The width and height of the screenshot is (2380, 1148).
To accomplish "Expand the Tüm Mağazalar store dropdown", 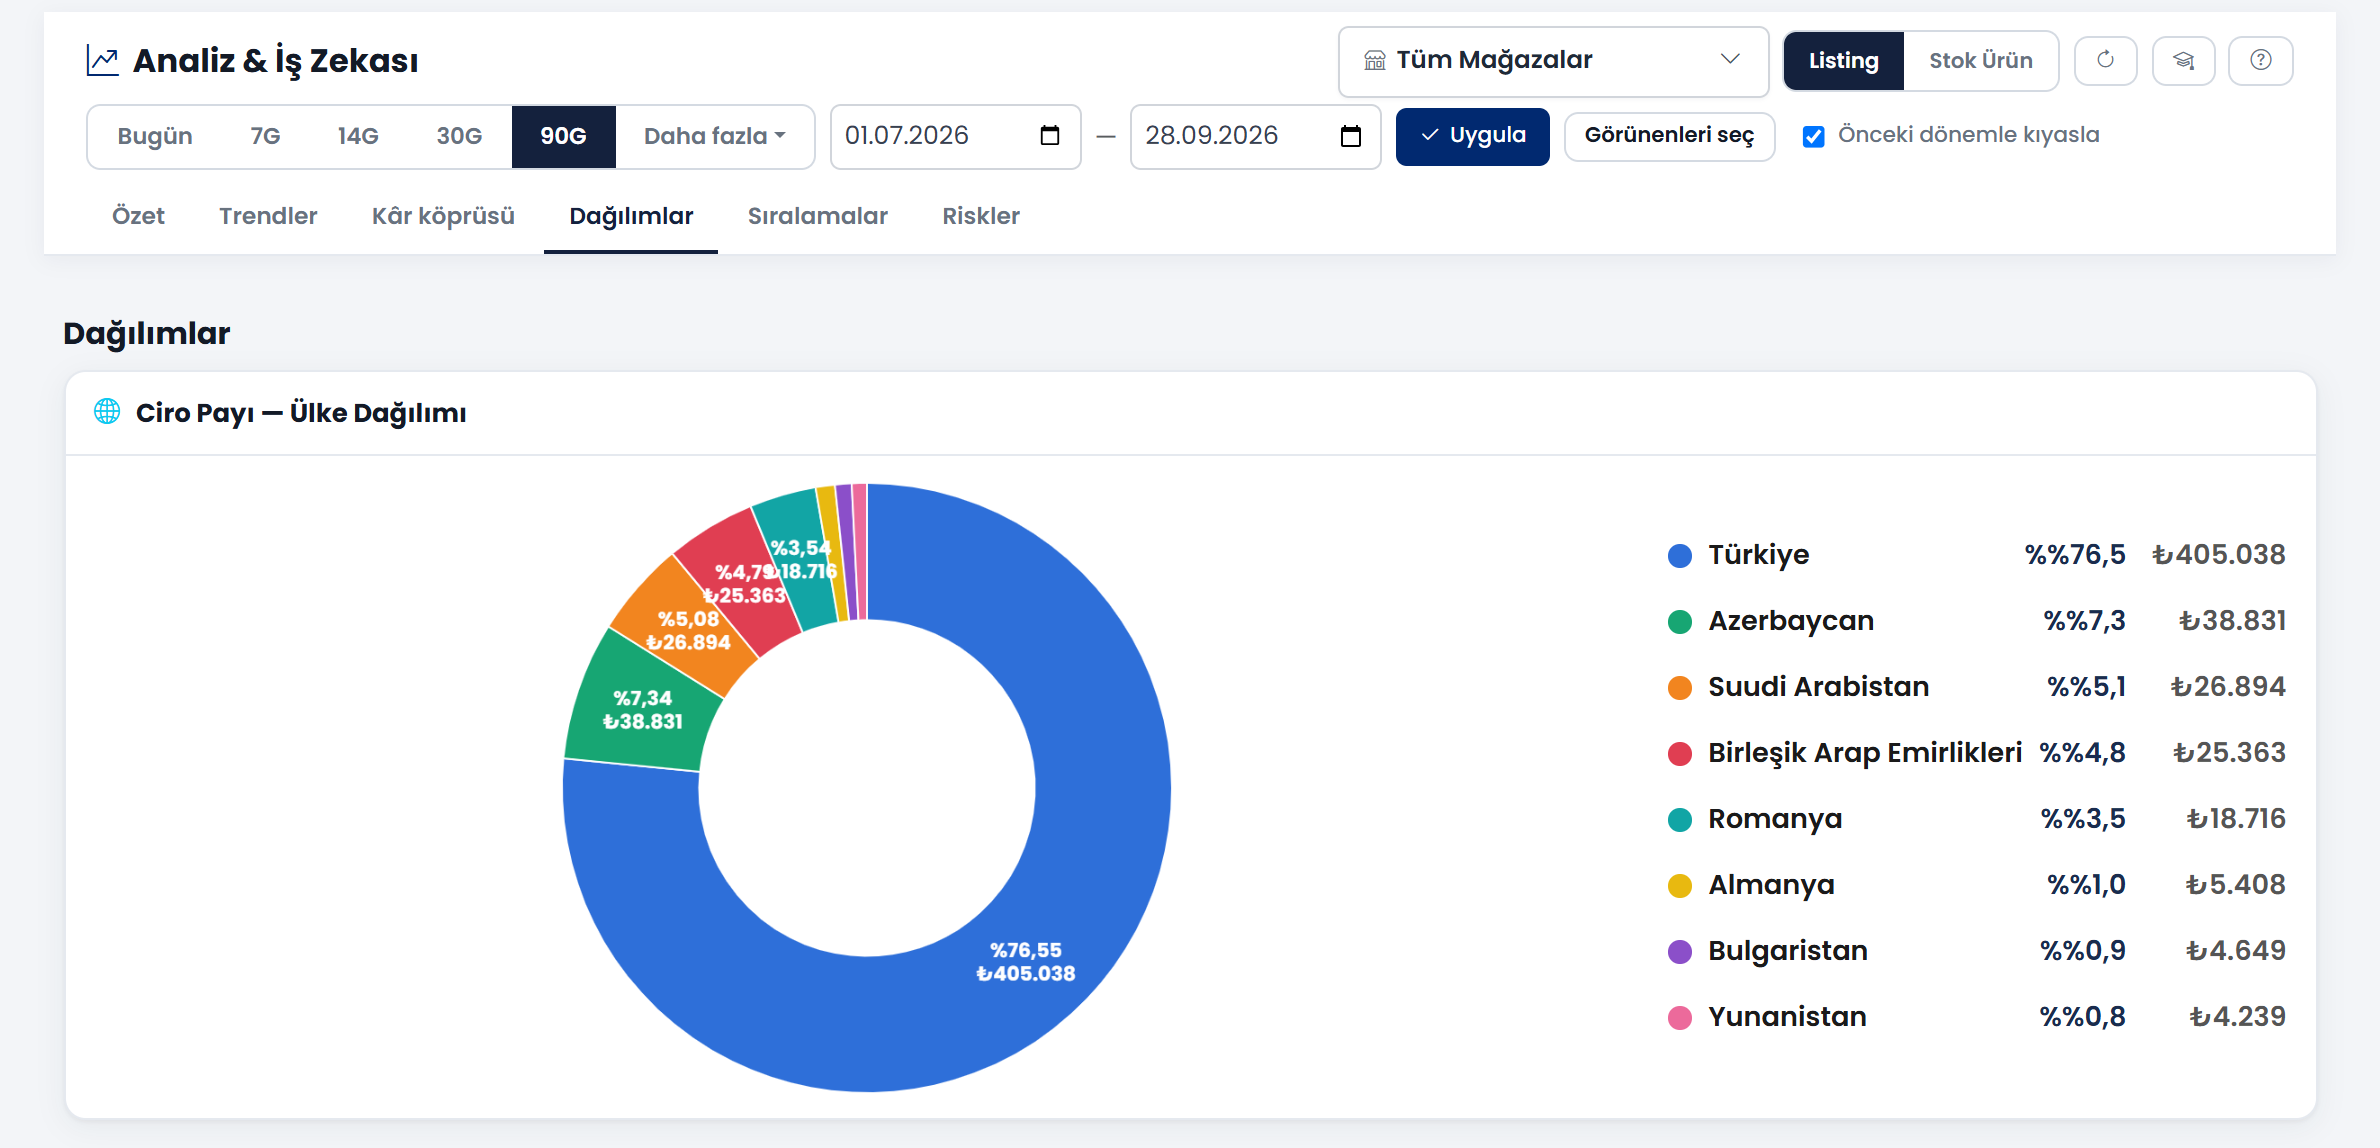I will (x=1553, y=61).
